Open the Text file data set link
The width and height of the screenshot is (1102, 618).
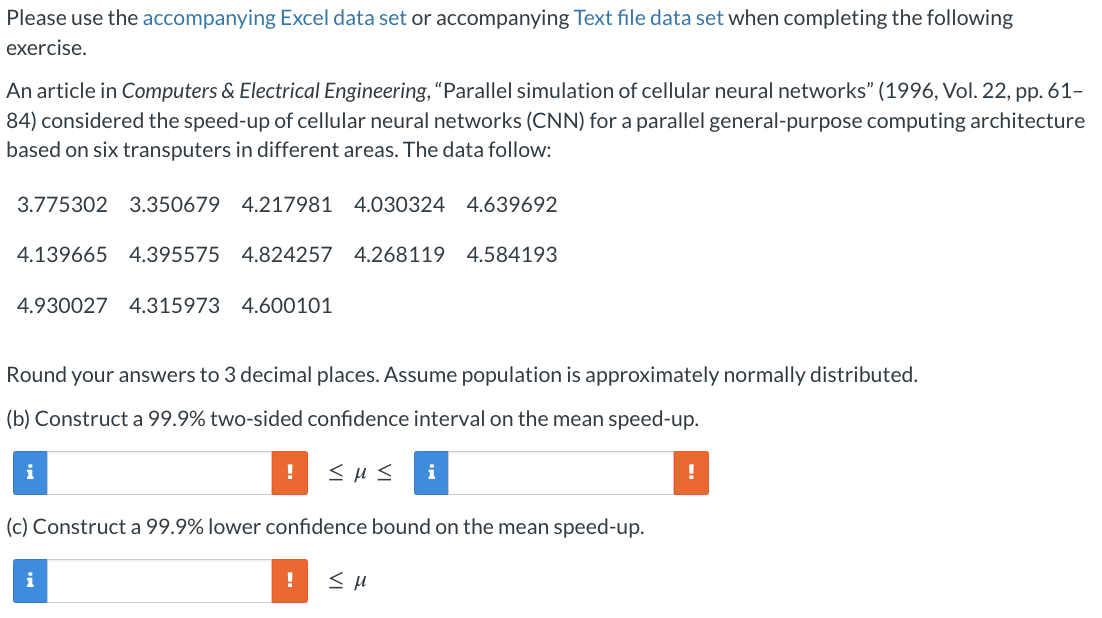pos(648,18)
